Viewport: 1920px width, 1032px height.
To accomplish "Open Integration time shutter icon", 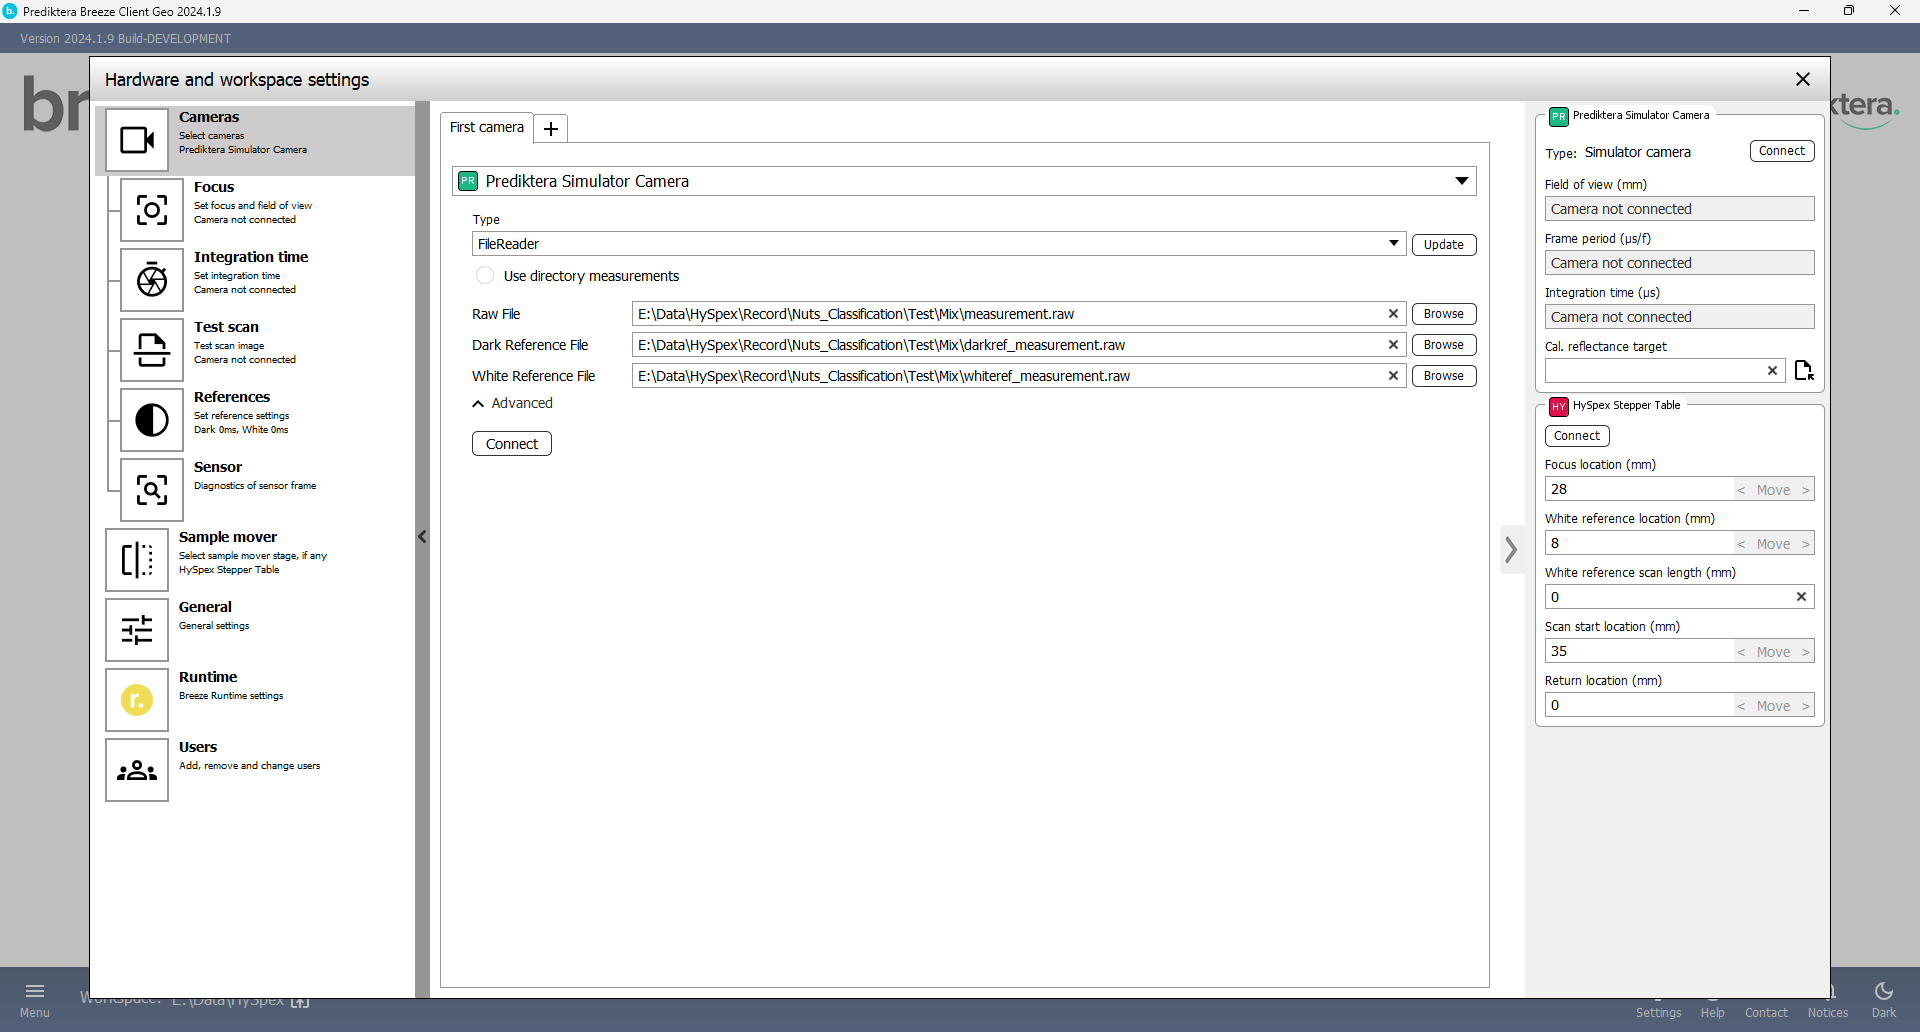I will click(152, 280).
